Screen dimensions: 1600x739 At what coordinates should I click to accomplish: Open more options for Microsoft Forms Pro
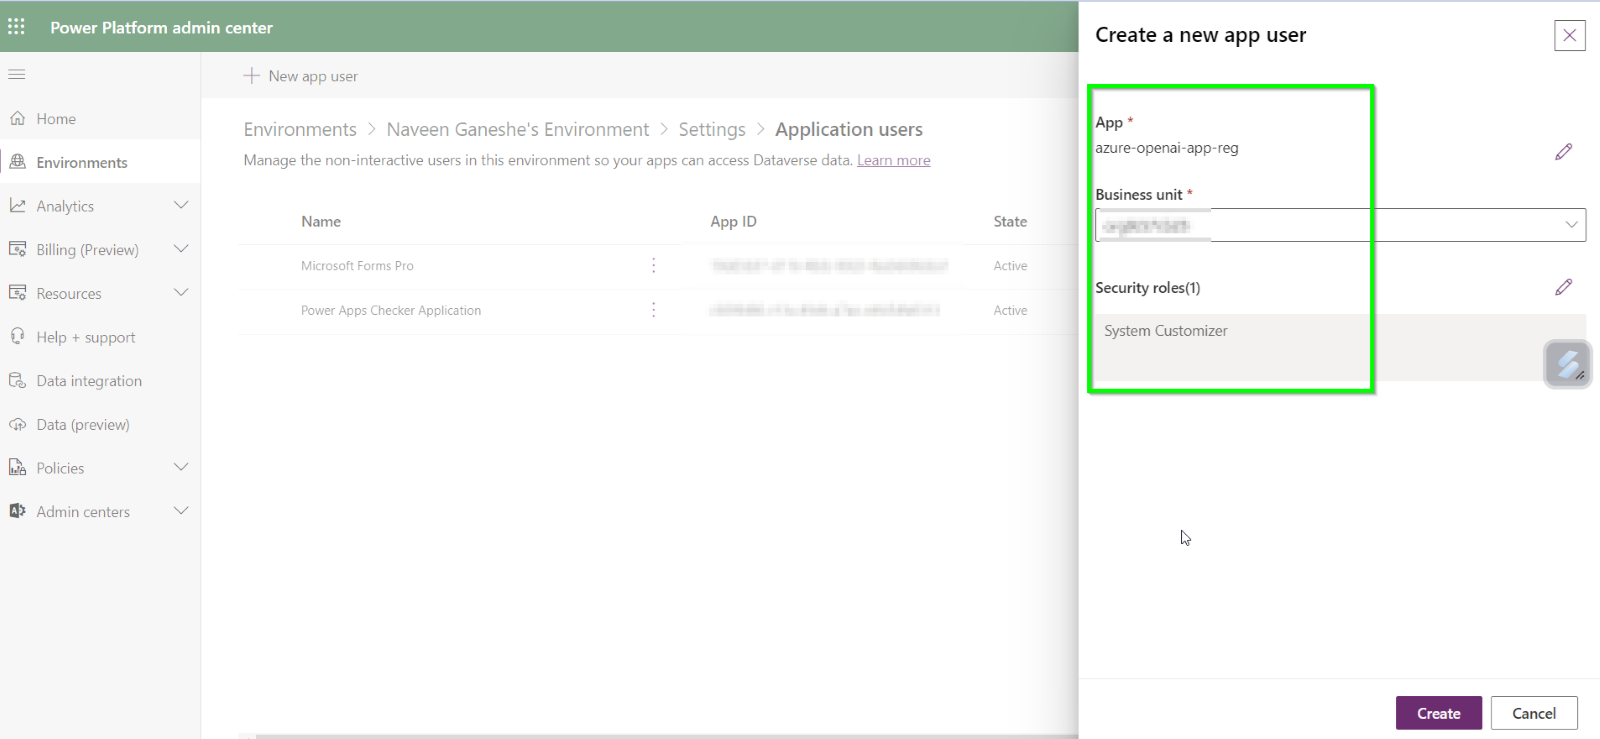click(x=654, y=265)
